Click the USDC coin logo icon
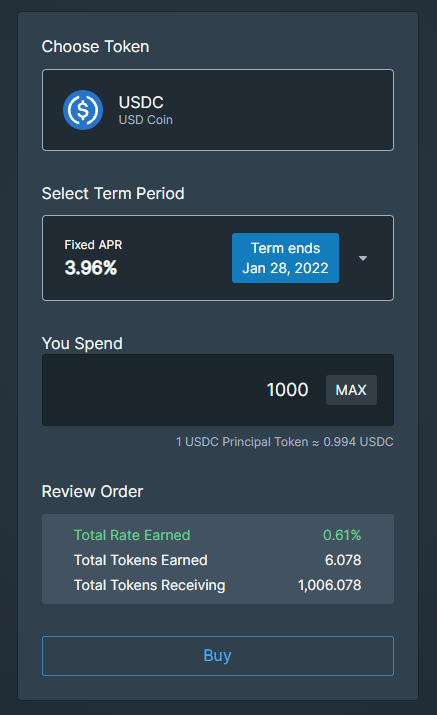Image resolution: width=437 pixels, height=715 pixels. click(x=83, y=110)
